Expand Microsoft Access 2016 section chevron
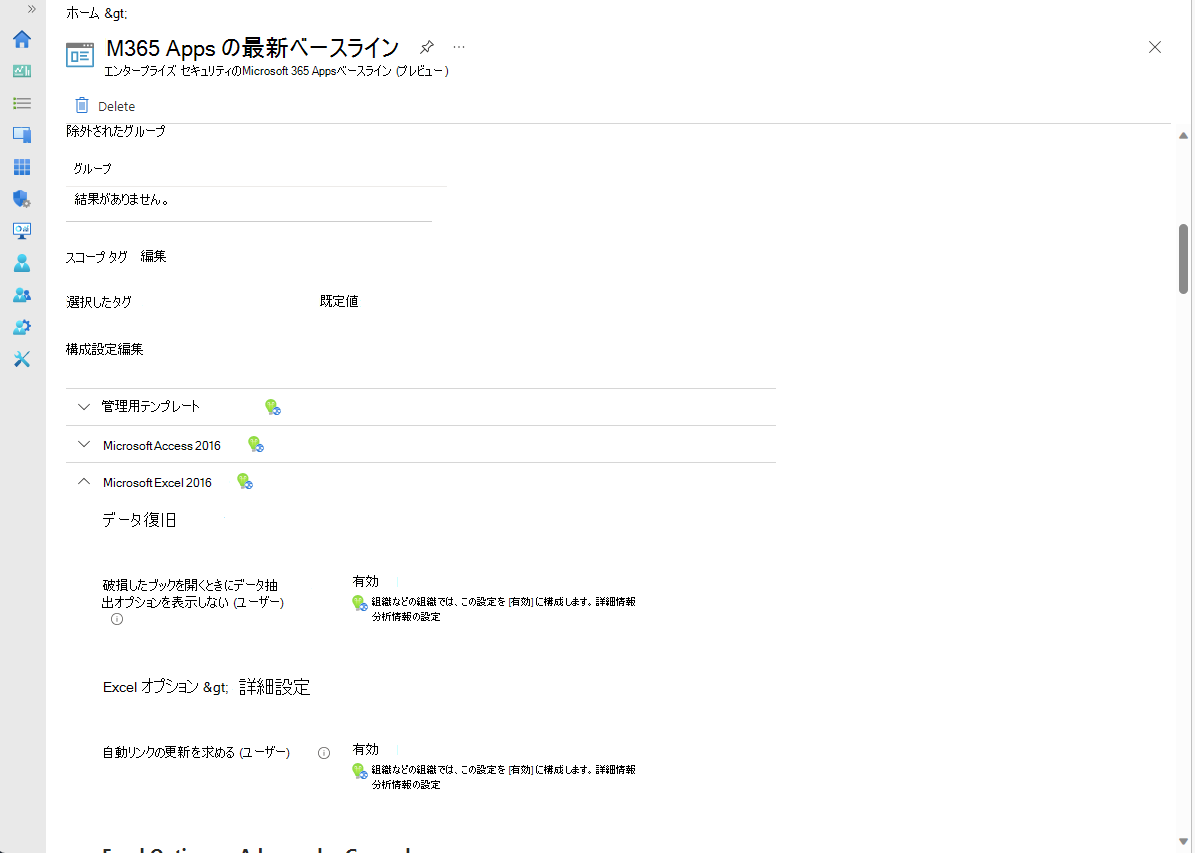This screenshot has width=1195, height=853. coord(84,444)
